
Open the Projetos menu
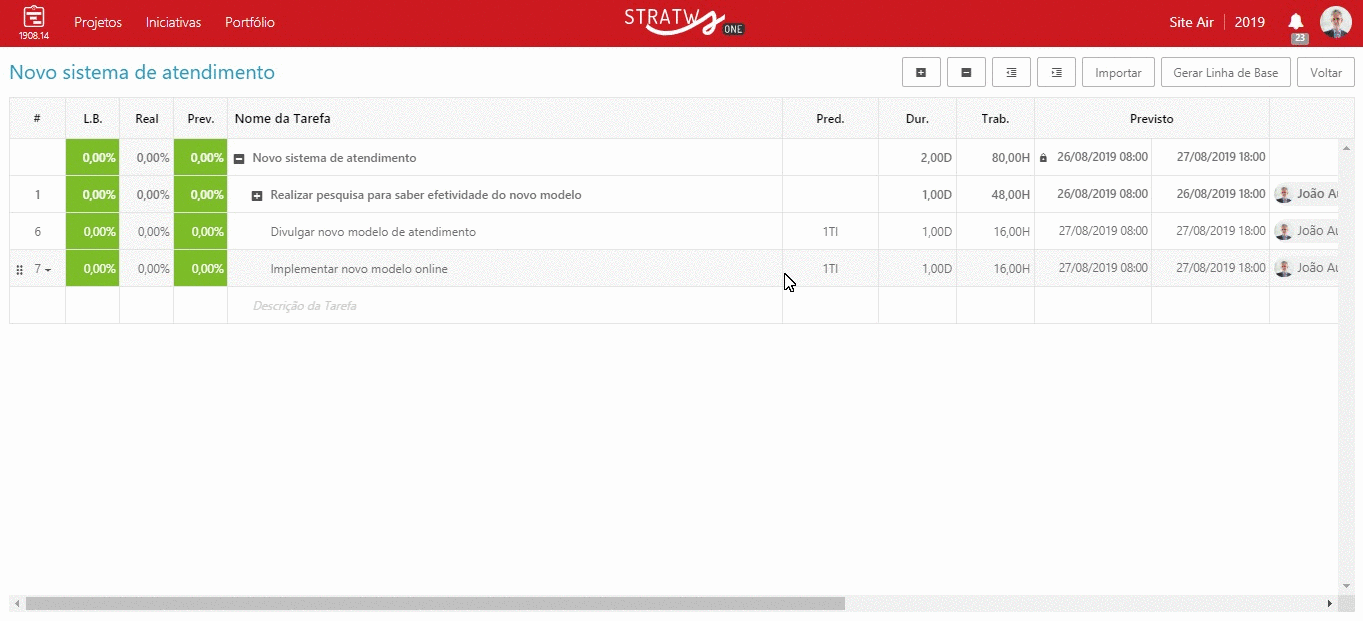(x=98, y=22)
